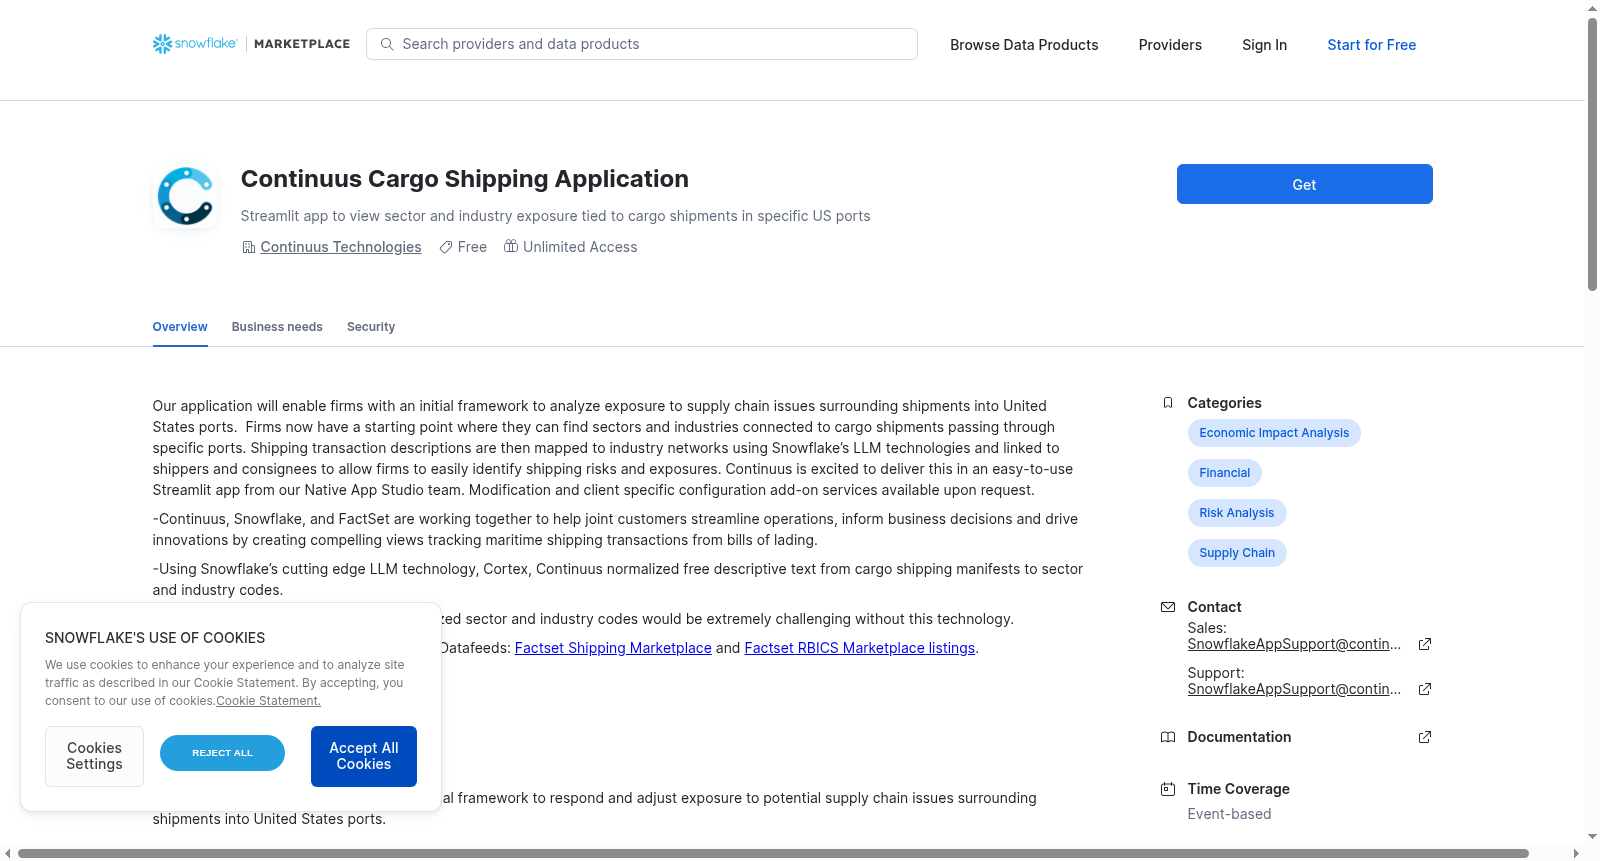Viewport: 1600px width, 861px height.
Task: Select Economic Impact Analysis category chip
Action: click(x=1274, y=433)
